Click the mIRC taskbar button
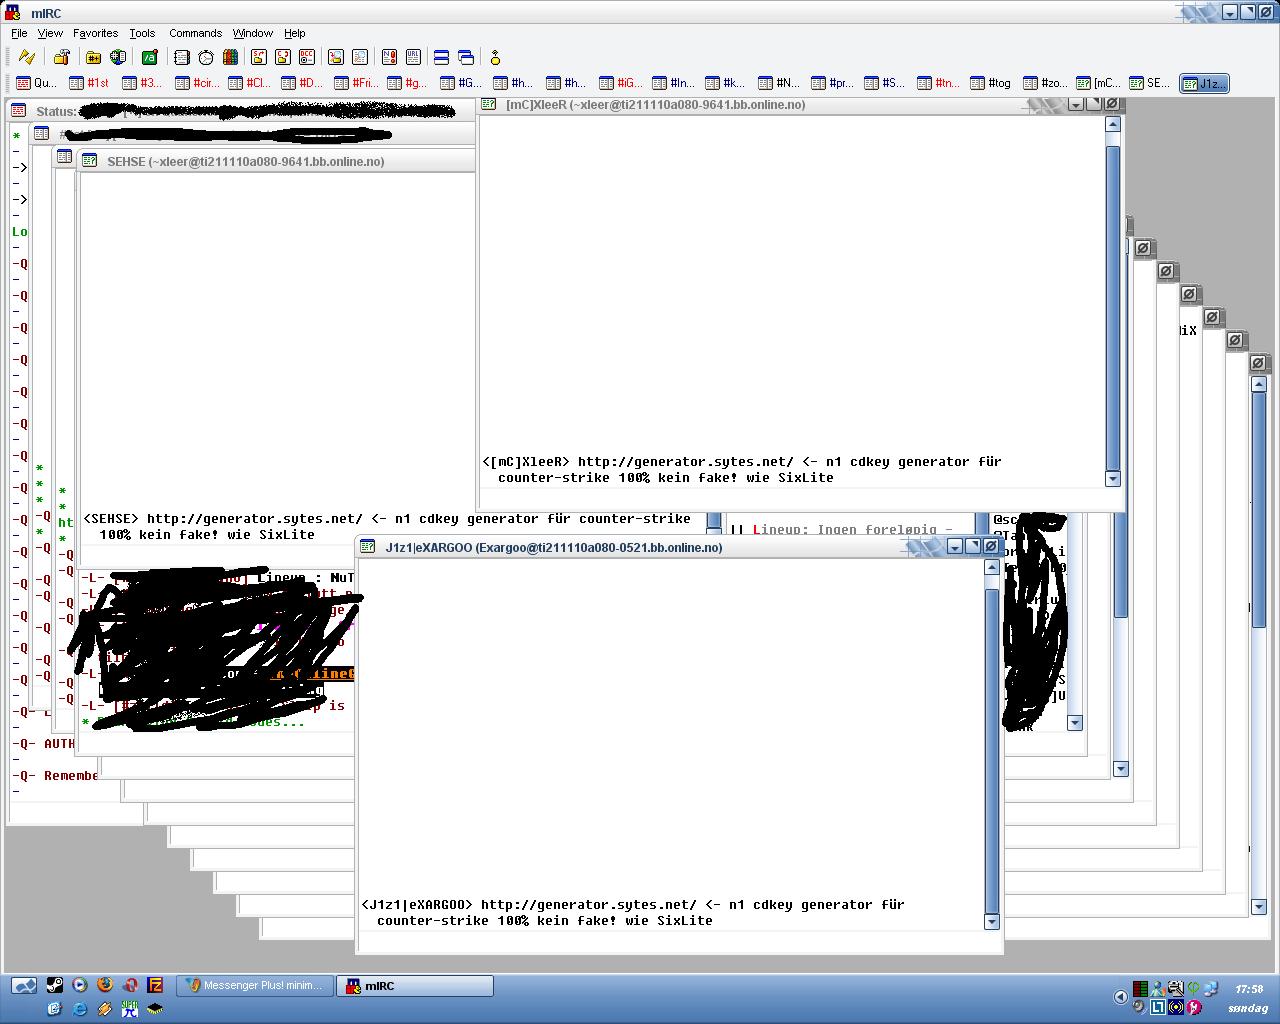Screen dimensions: 1280x1024 click(414, 986)
